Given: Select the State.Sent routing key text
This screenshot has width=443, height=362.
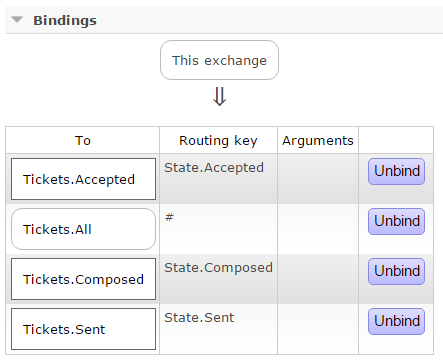Looking at the screenshot, I should click(x=199, y=318).
